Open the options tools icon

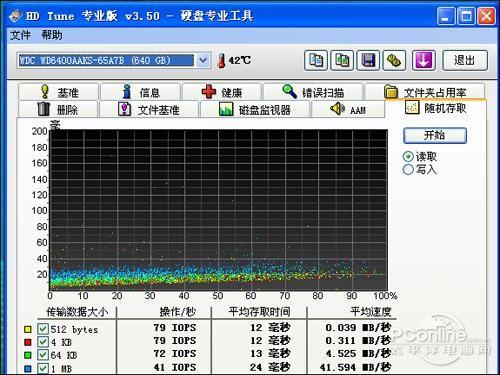click(394, 60)
